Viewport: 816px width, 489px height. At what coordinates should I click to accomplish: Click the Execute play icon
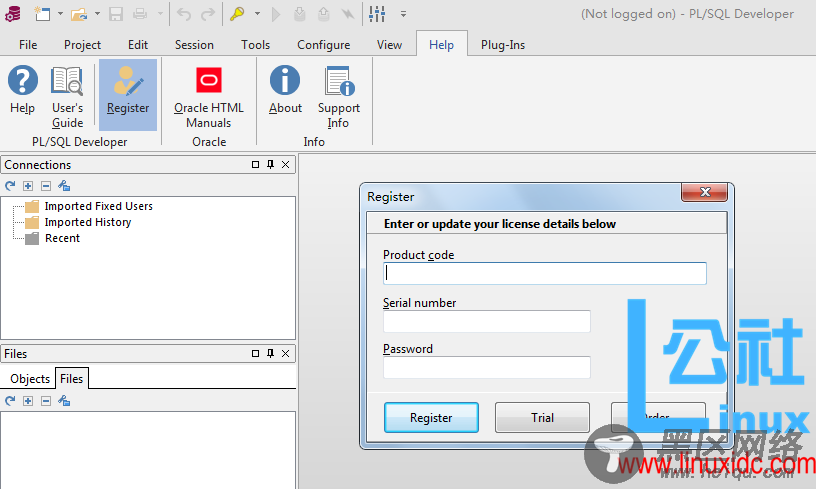276,14
